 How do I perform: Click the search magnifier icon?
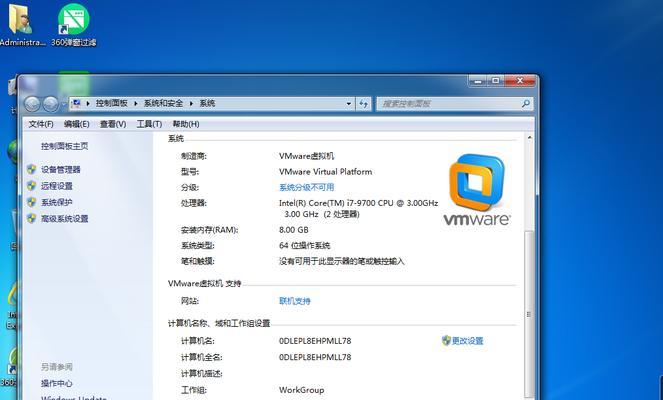(x=526, y=103)
